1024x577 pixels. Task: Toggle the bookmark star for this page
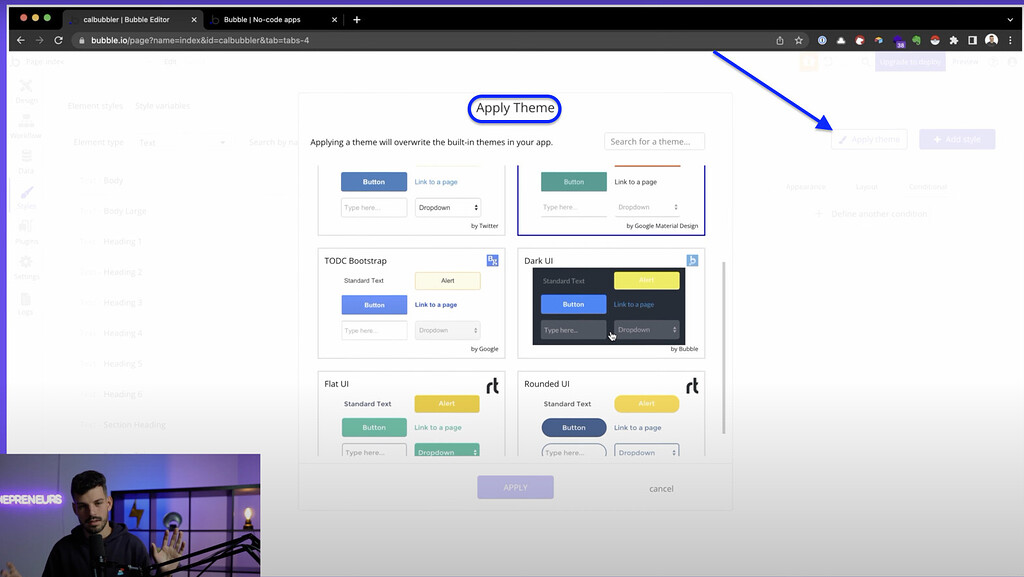pos(798,40)
